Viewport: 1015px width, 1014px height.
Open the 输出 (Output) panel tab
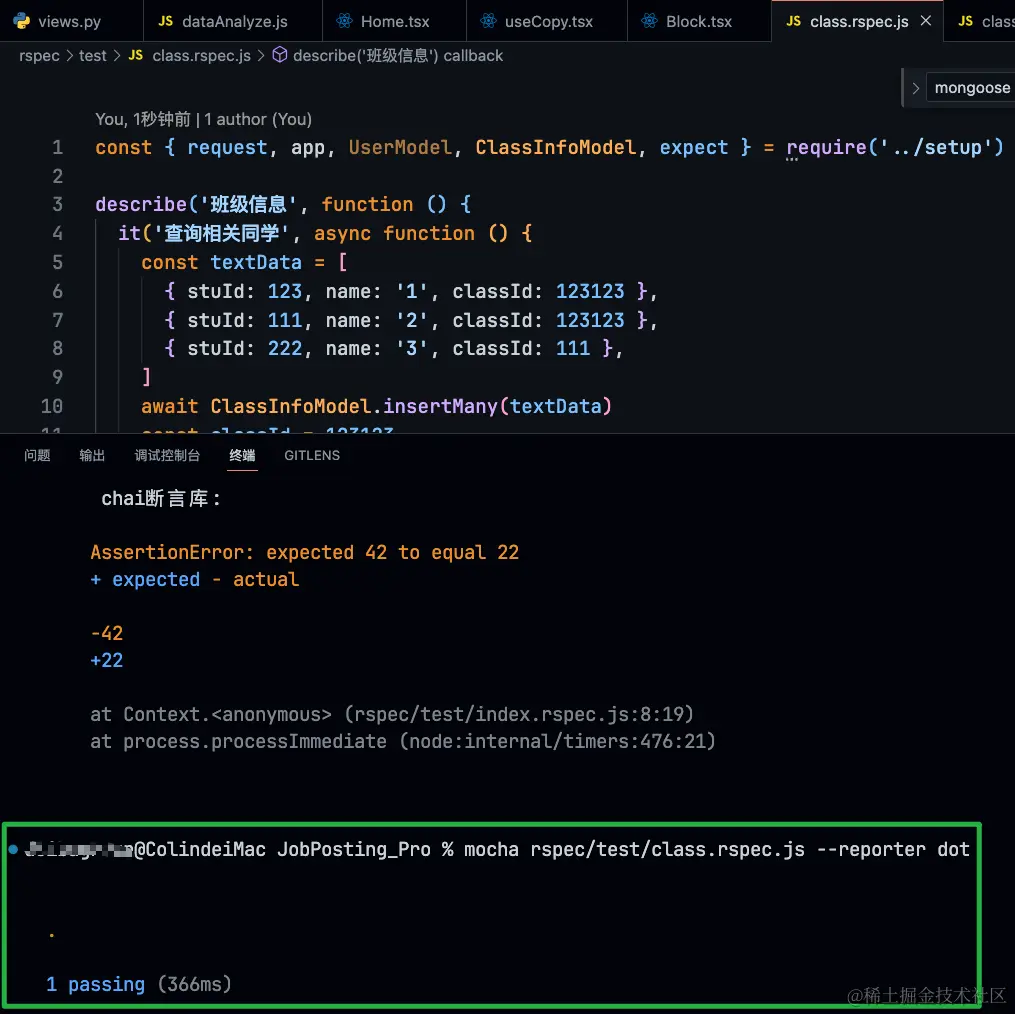coord(92,455)
